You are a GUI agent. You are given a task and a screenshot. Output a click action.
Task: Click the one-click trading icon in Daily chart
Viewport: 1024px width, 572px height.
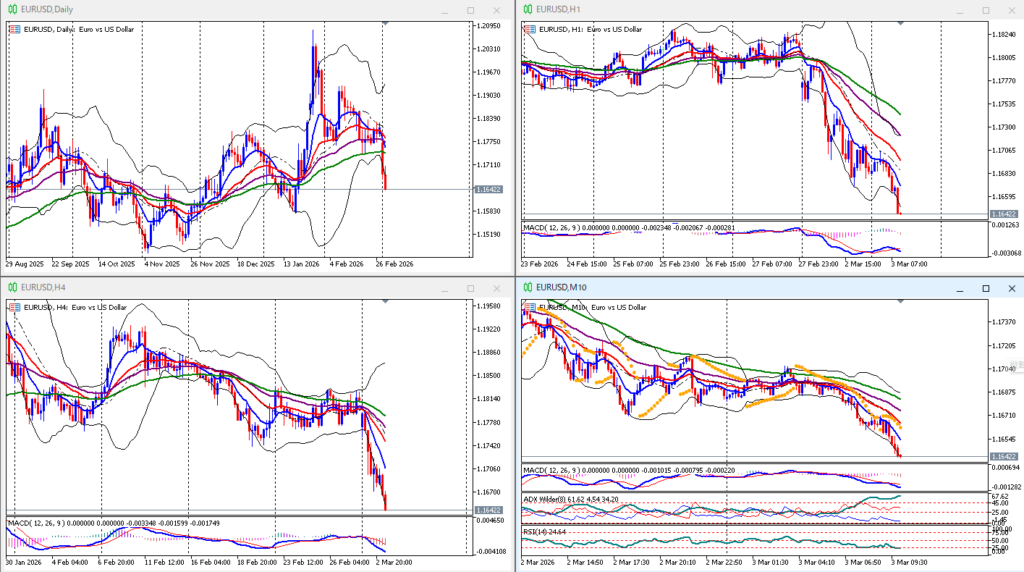14,29
